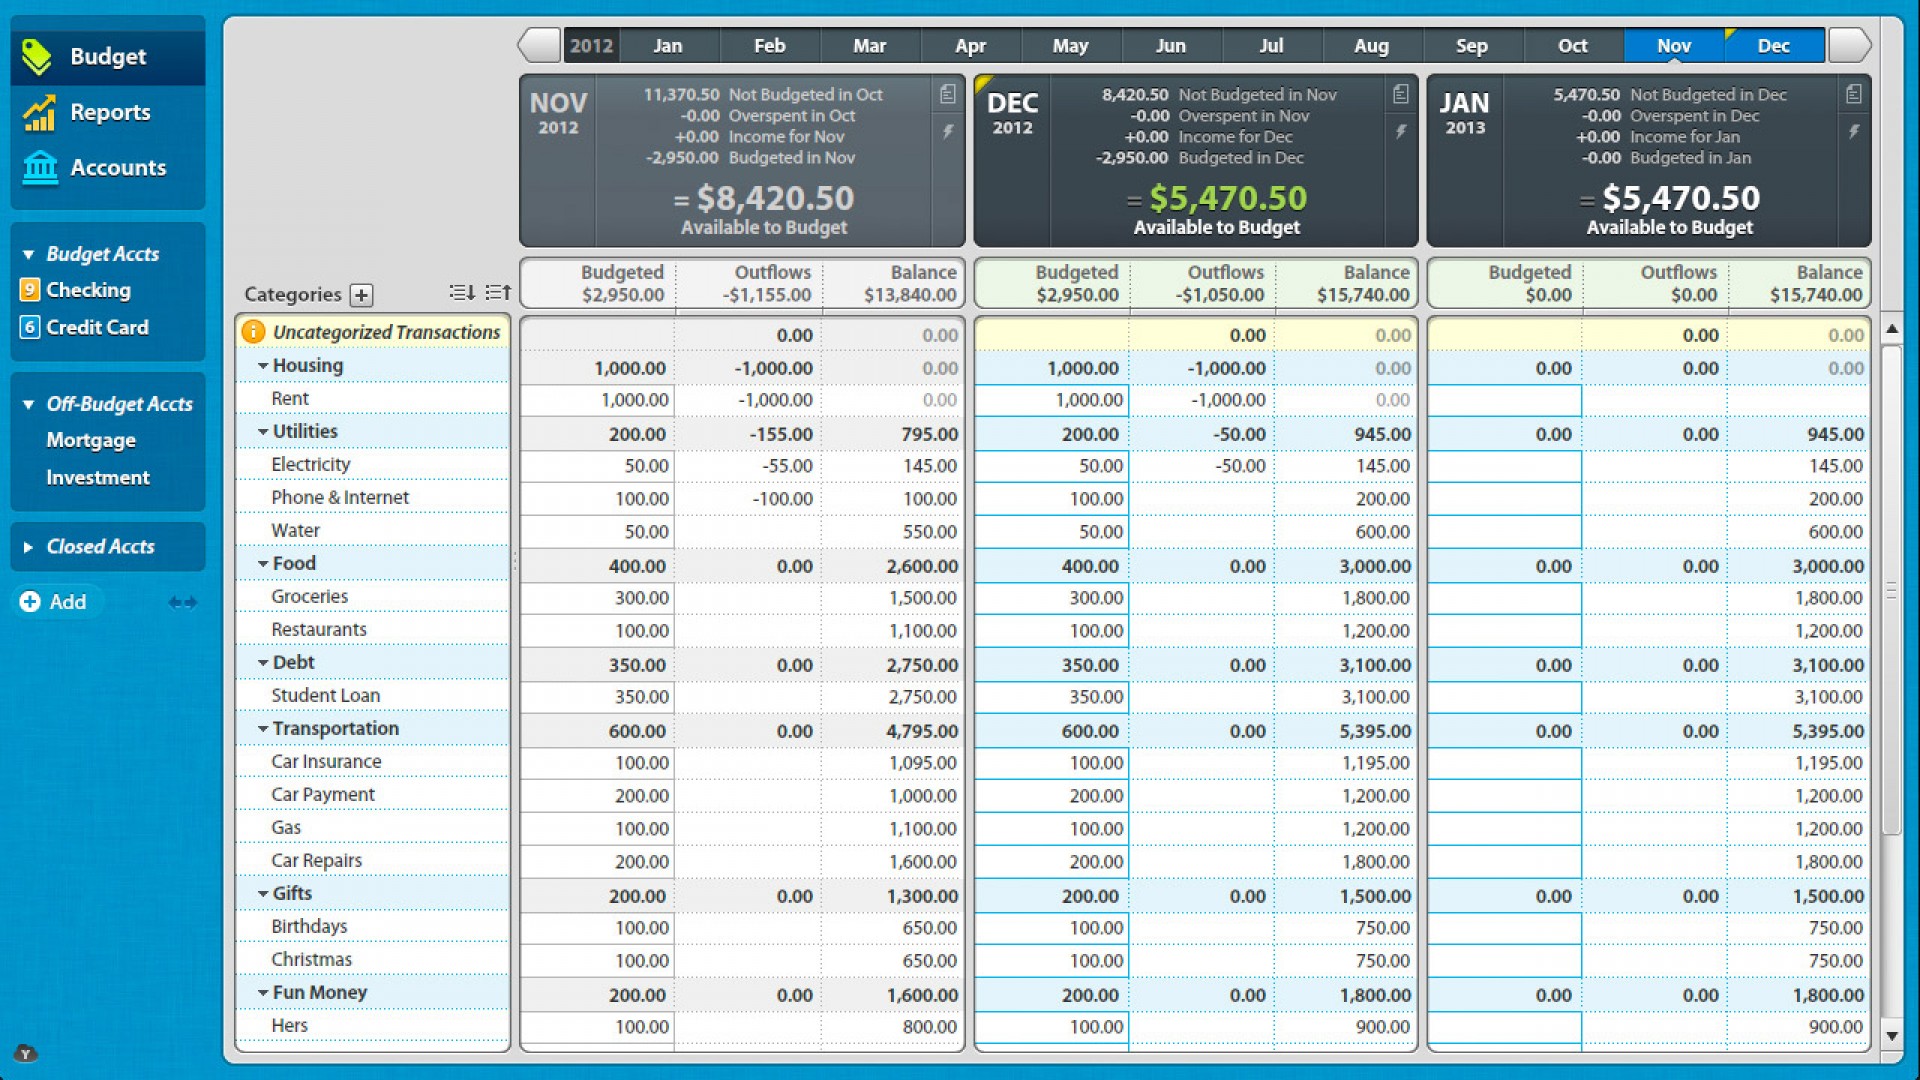This screenshot has height=1080, width=1920.
Task: Switch to the May month tab
Action: [1070, 45]
